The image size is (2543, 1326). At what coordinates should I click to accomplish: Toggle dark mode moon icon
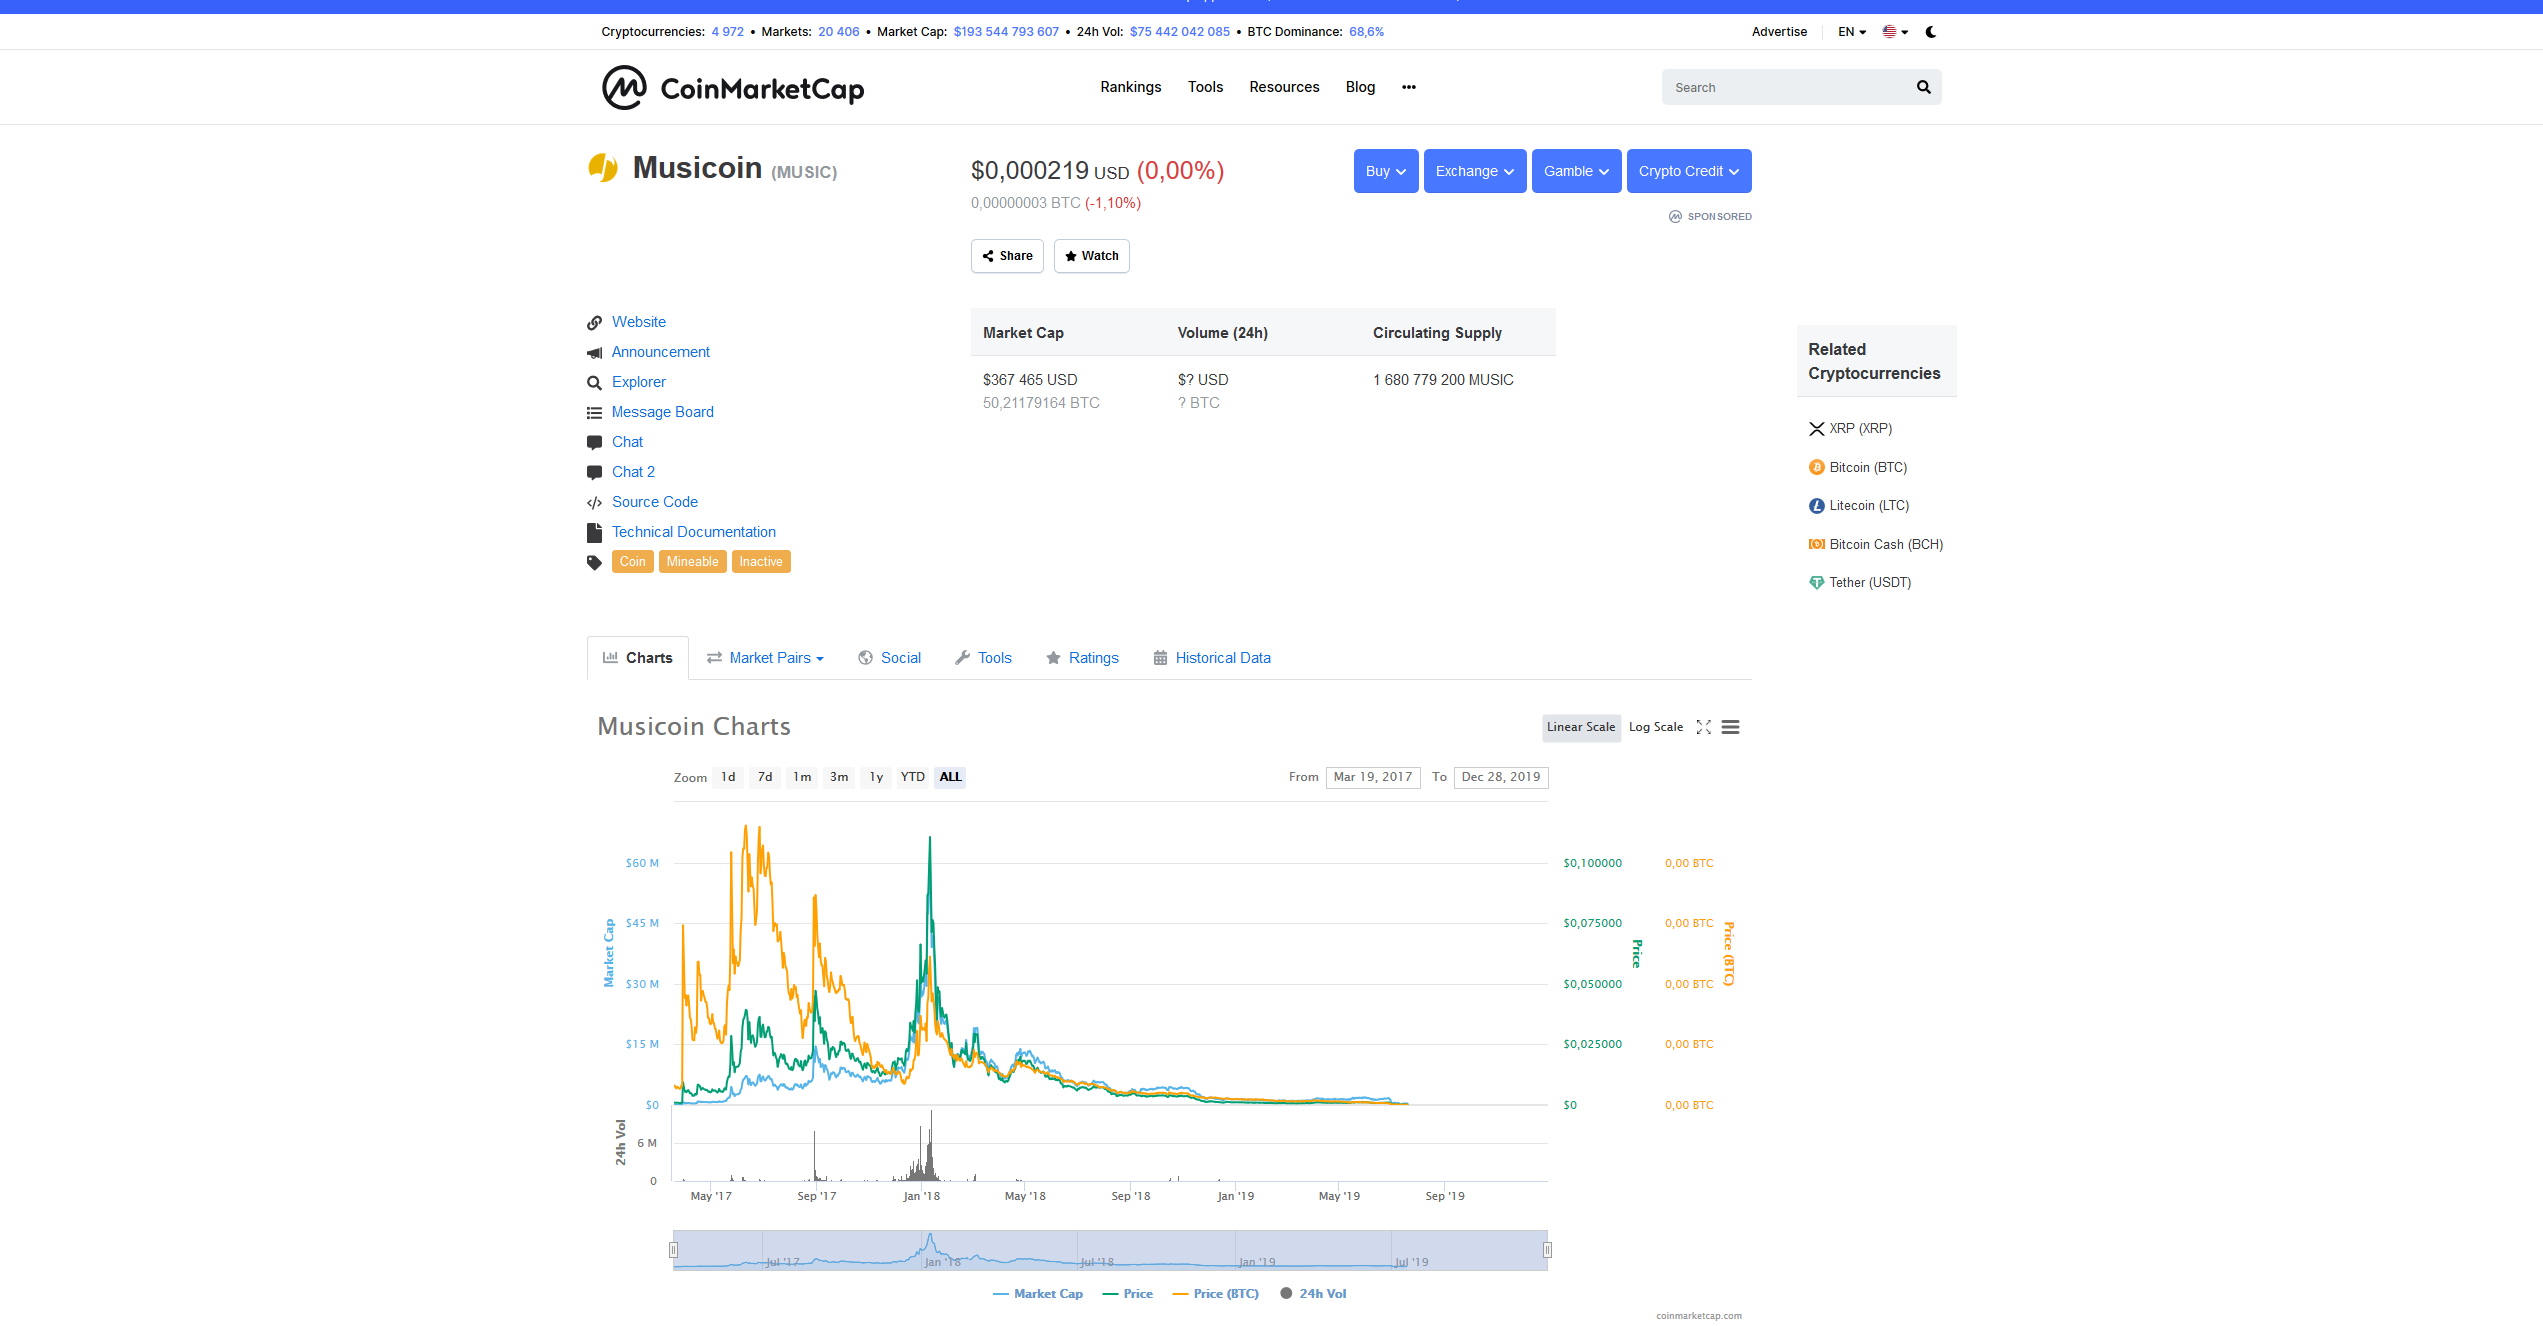(x=1931, y=32)
